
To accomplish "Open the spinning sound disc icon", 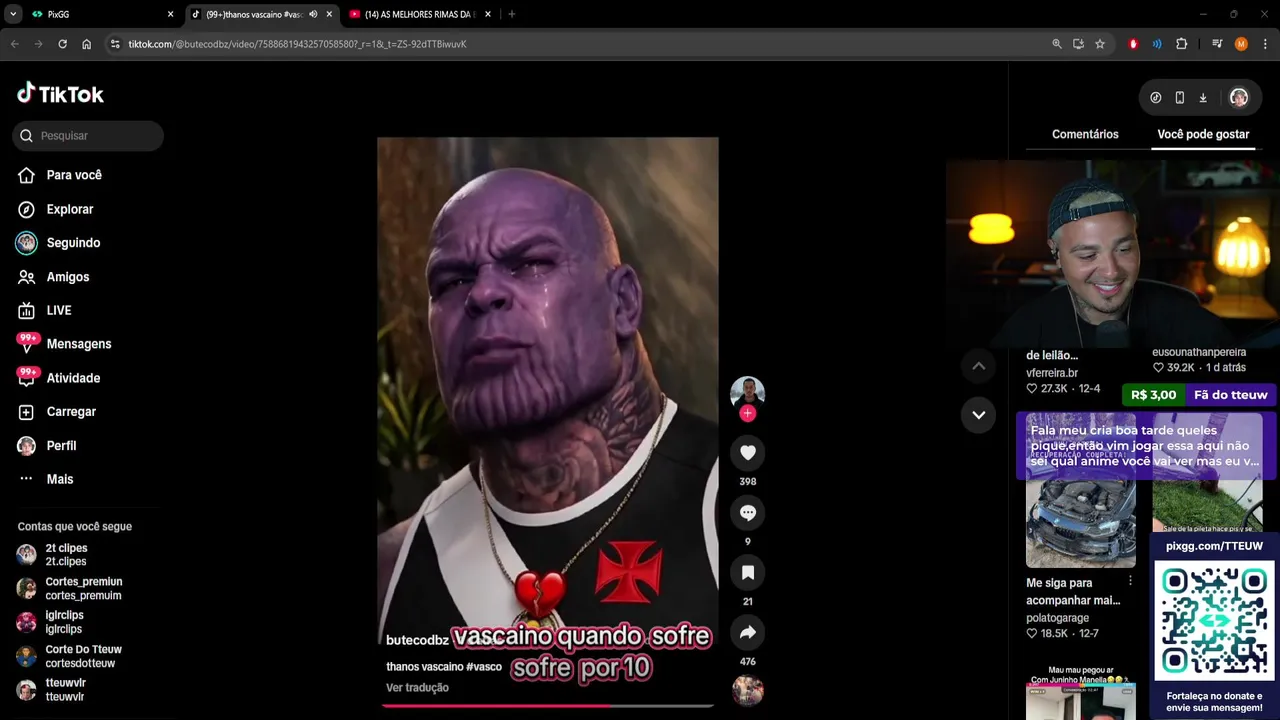I will (748, 690).
